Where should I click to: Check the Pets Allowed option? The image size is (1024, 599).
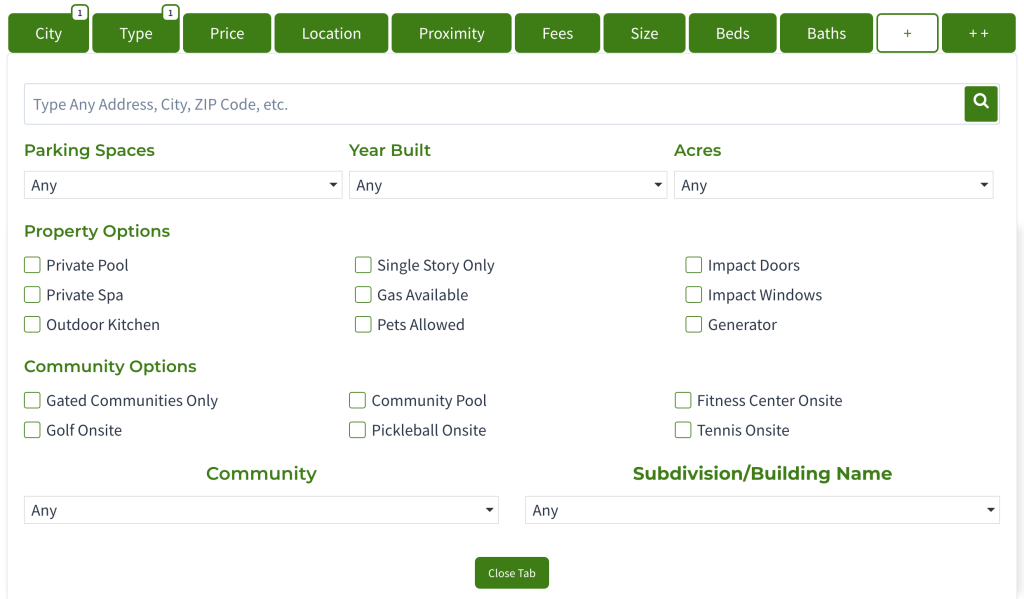[x=363, y=324]
